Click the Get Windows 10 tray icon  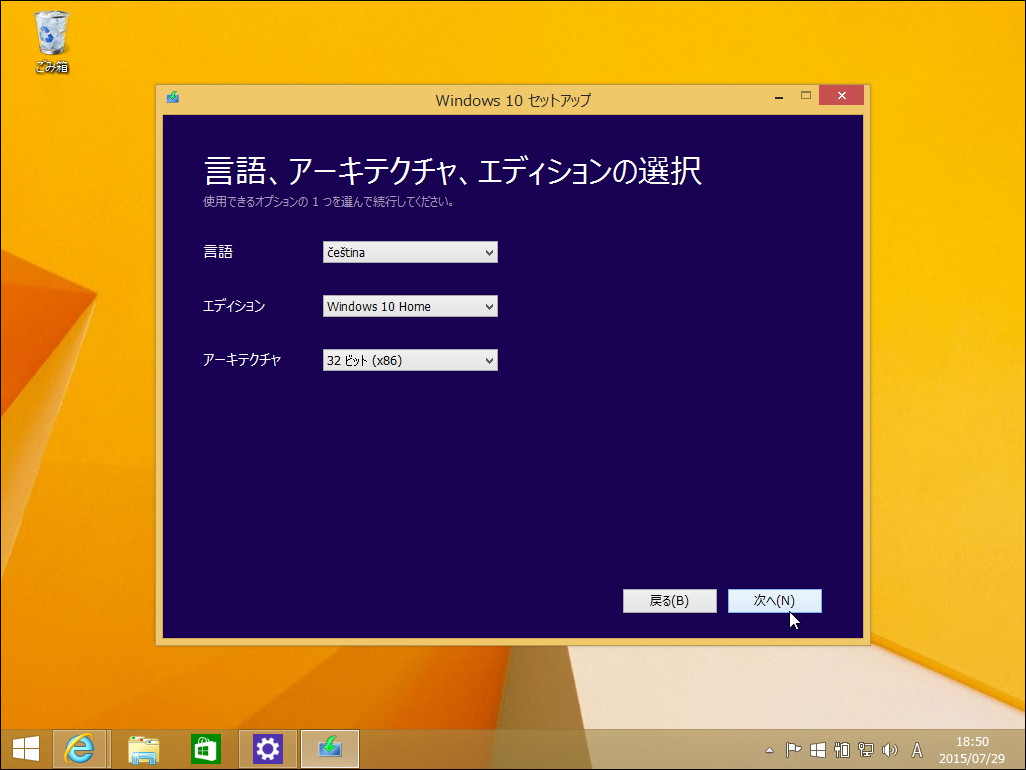[818, 749]
